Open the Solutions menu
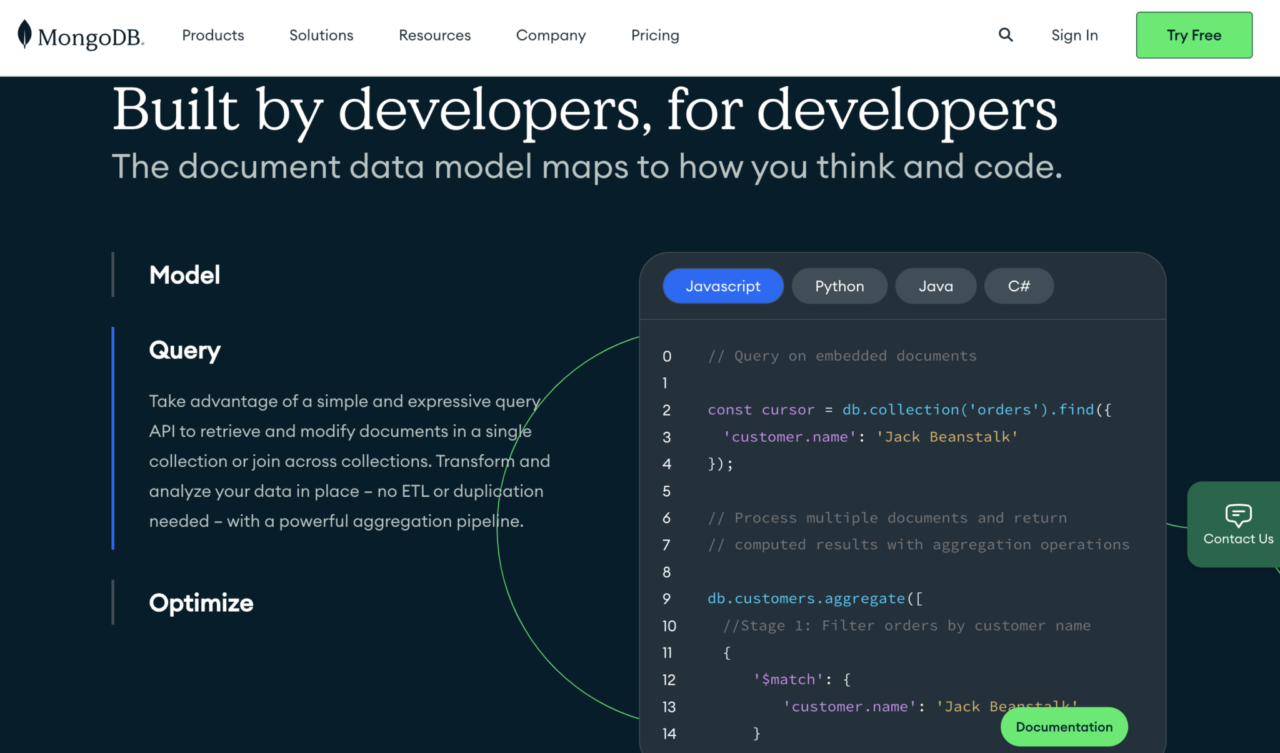This screenshot has height=753, width=1280. pos(321,35)
